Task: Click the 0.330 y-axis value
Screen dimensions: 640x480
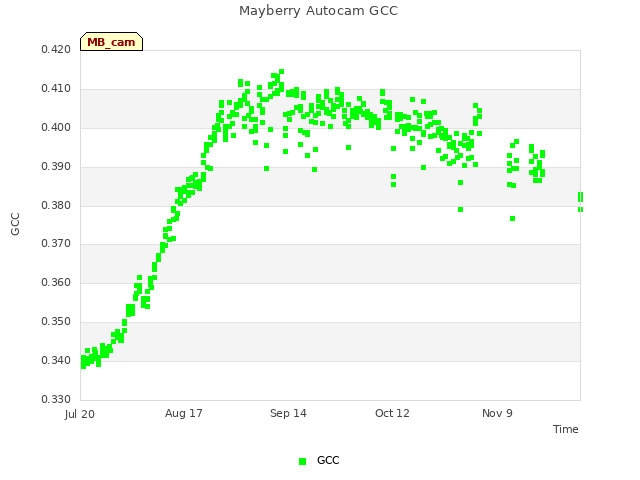Action: pyautogui.click(x=56, y=399)
